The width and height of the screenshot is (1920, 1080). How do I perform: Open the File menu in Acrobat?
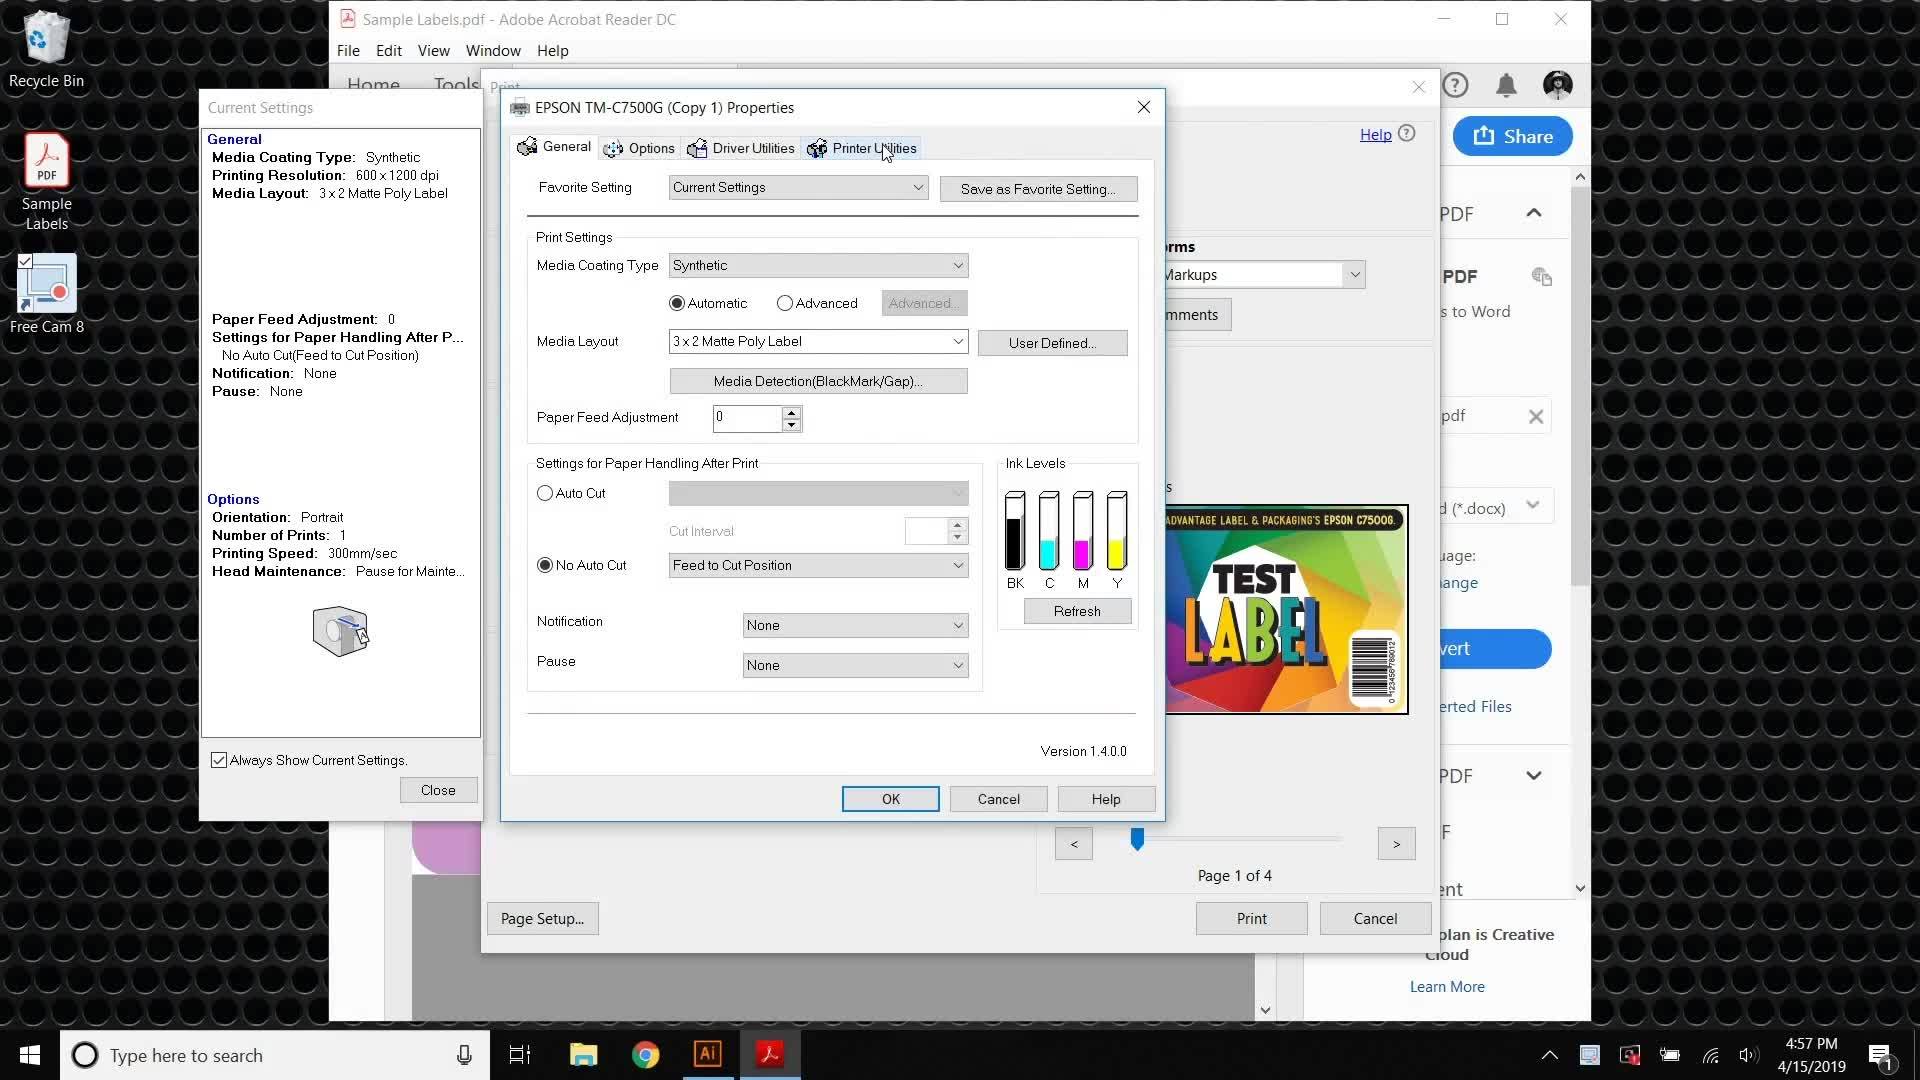tap(348, 51)
